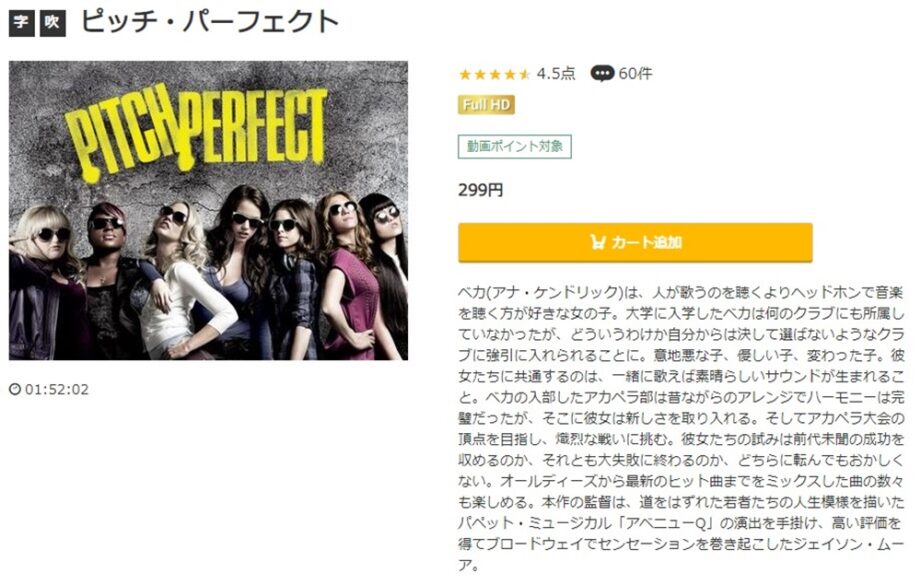
Task: Click the shopping cart icon
Action: [597, 242]
